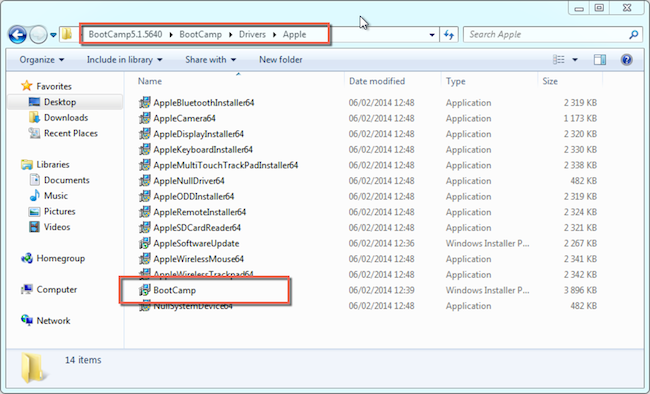
Task: Select the AppleNullDriver64 file name
Action: point(189,181)
